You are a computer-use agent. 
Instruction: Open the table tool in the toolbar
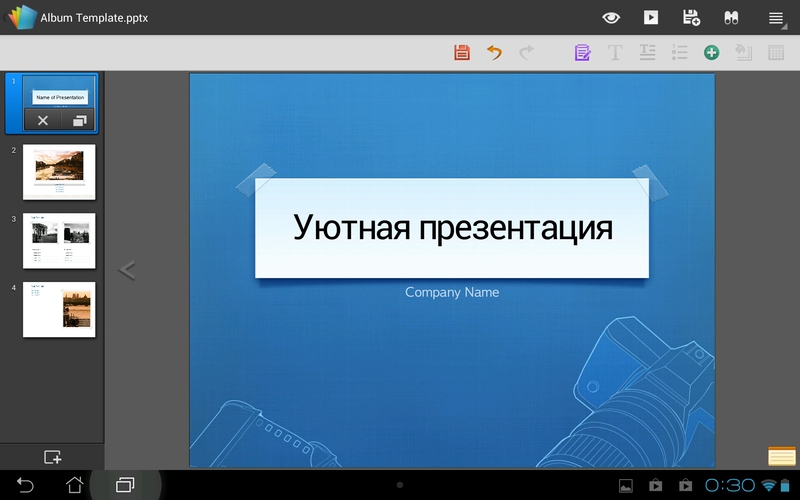(x=776, y=53)
